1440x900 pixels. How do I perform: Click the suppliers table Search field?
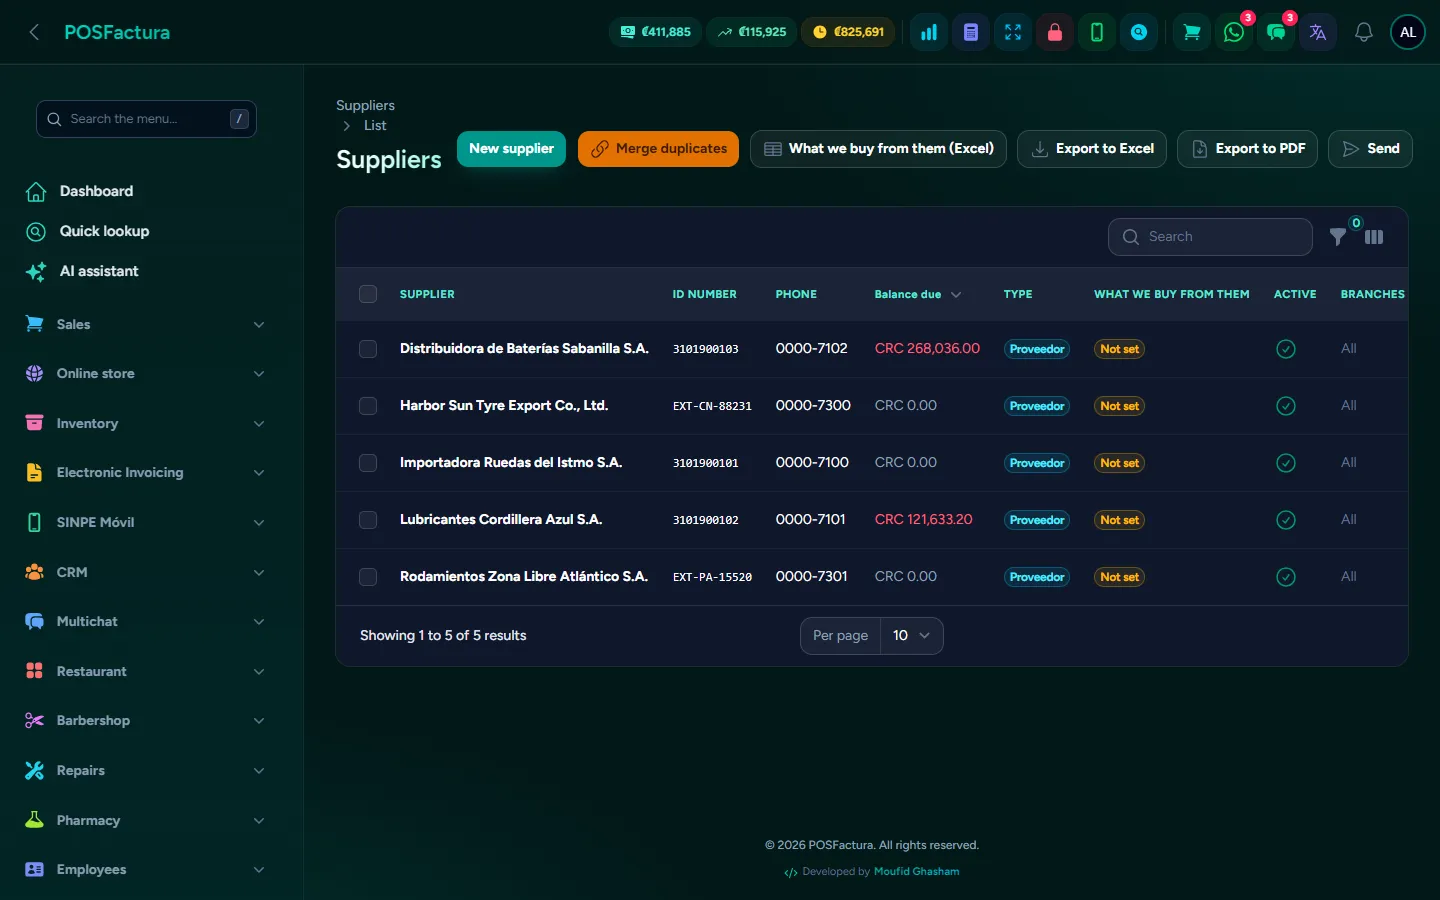point(1210,237)
